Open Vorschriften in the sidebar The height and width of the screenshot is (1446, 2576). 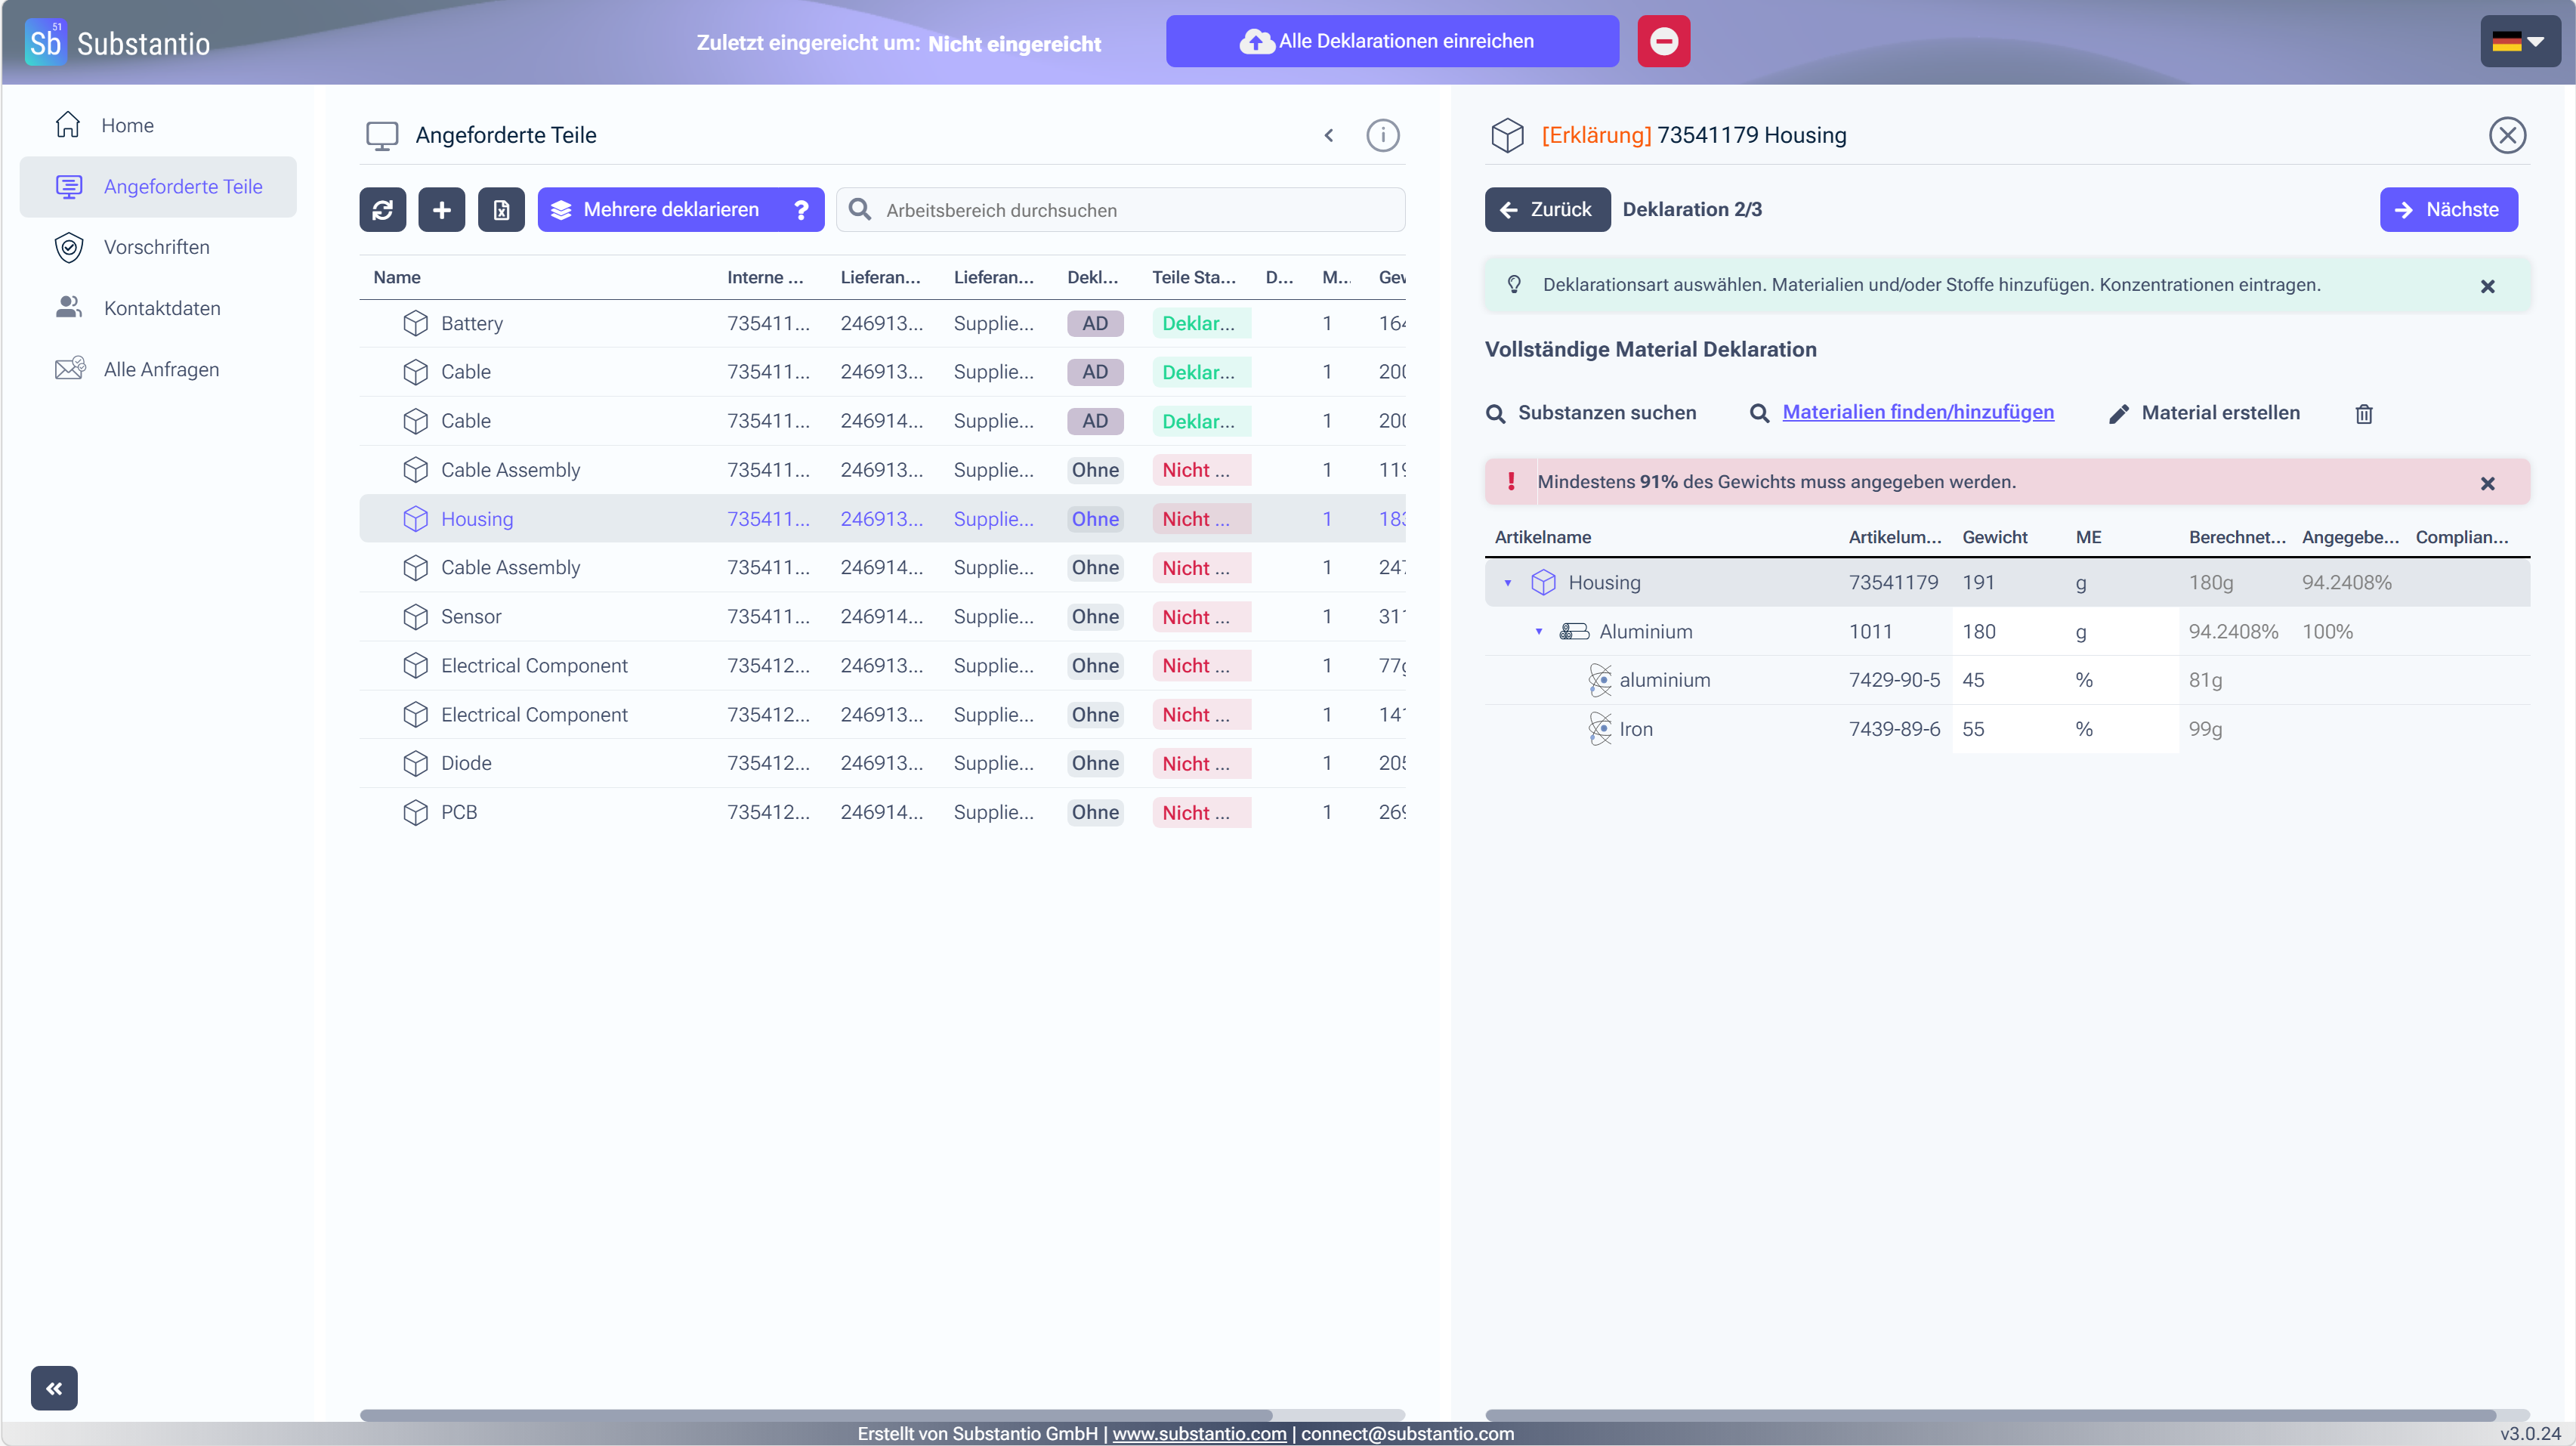[157, 247]
